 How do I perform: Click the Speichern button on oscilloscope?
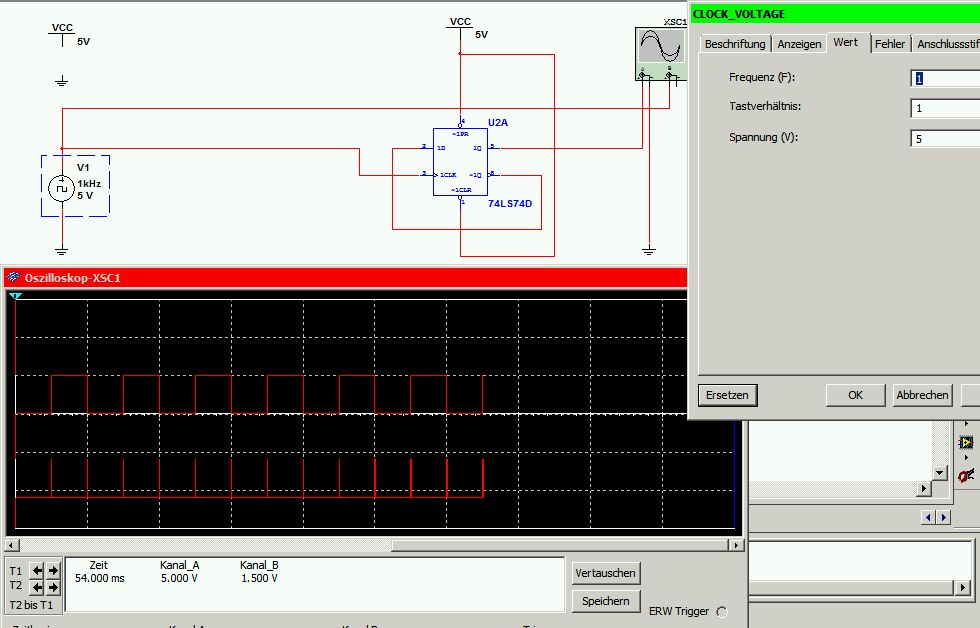point(606,601)
